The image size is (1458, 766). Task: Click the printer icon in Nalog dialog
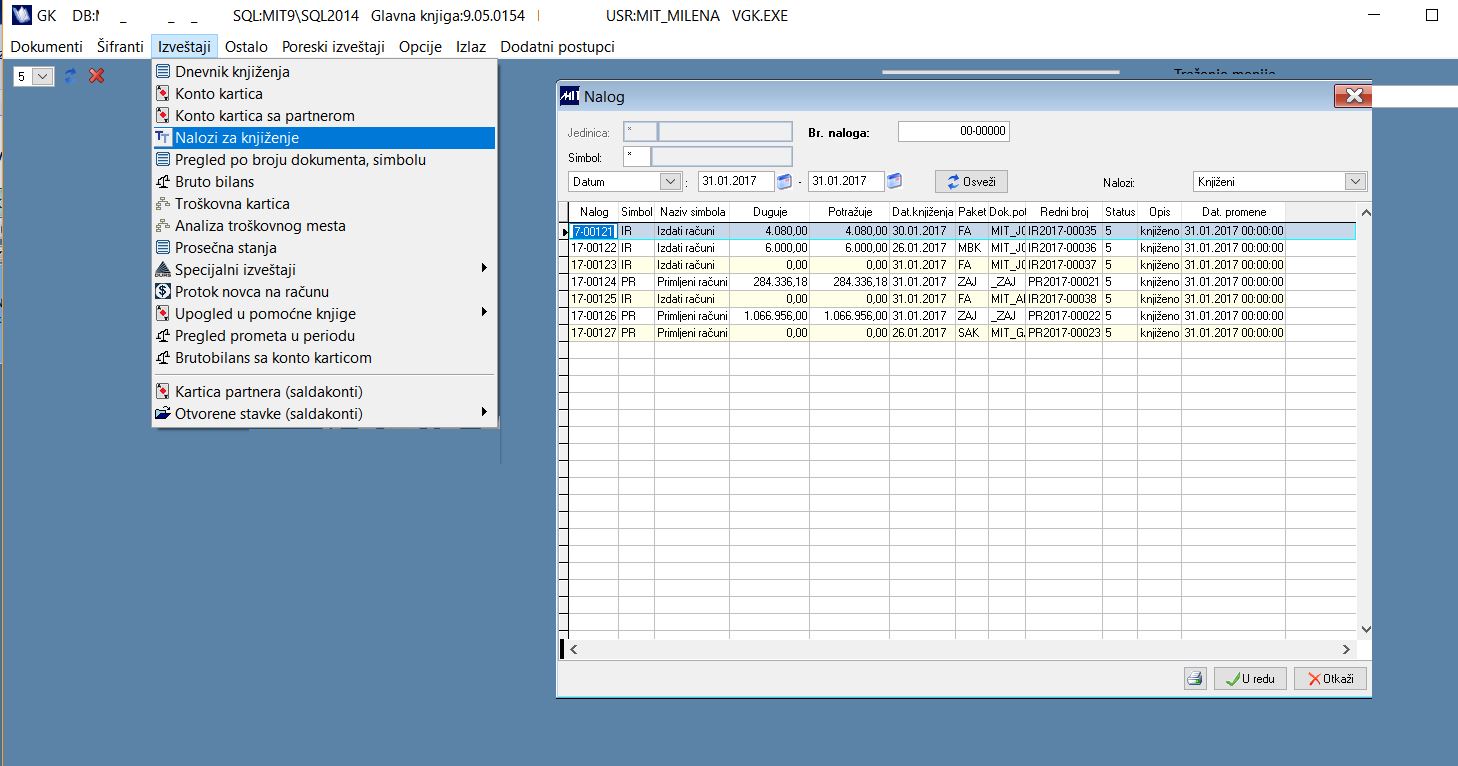coord(1194,679)
